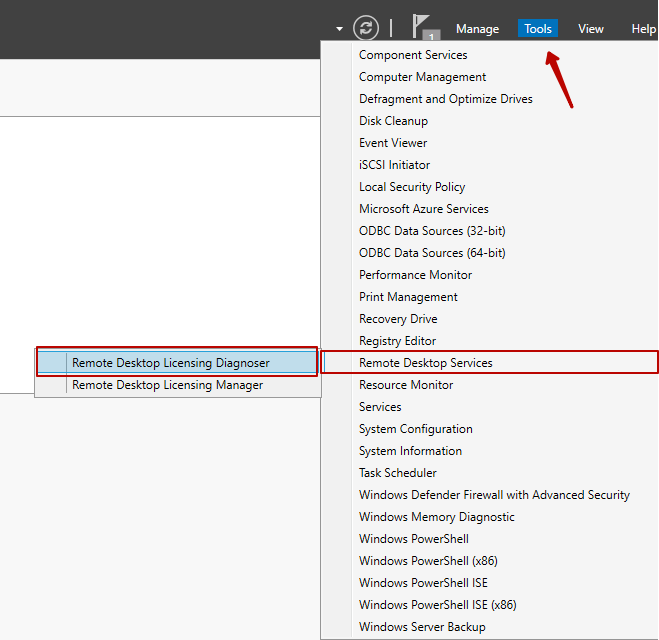The width and height of the screenshot is (659, 640).
Task: Open Performance Monitor
Action: pyautogui.click(x=415, y=275)
